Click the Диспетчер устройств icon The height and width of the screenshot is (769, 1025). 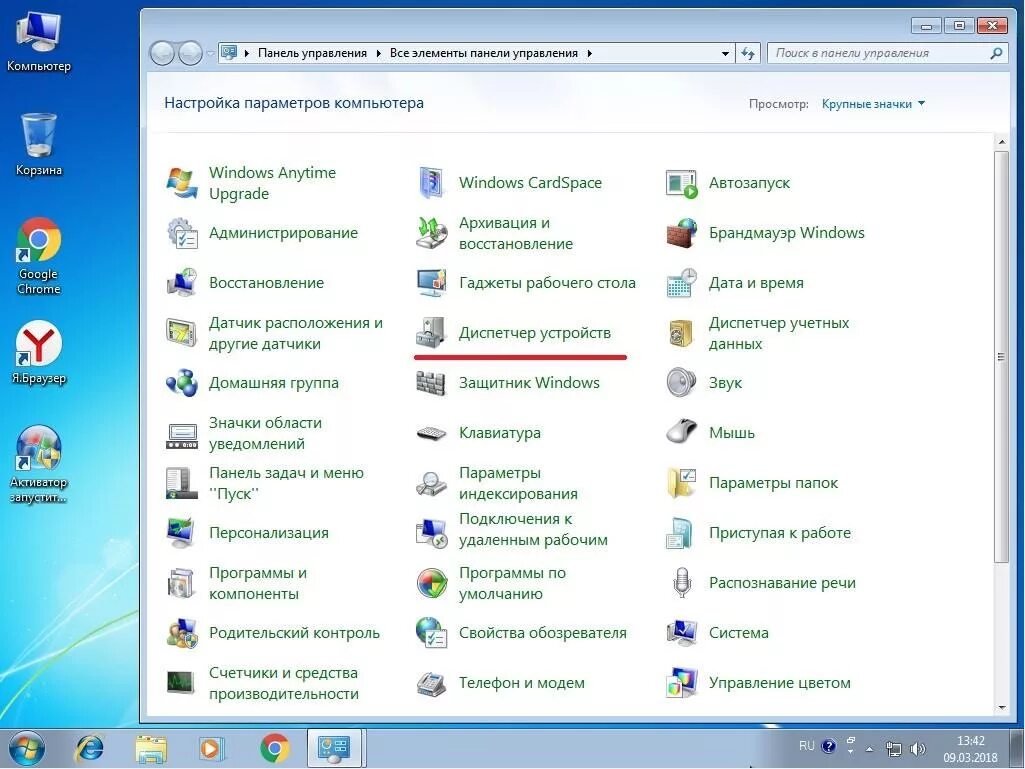click(431, 333)
